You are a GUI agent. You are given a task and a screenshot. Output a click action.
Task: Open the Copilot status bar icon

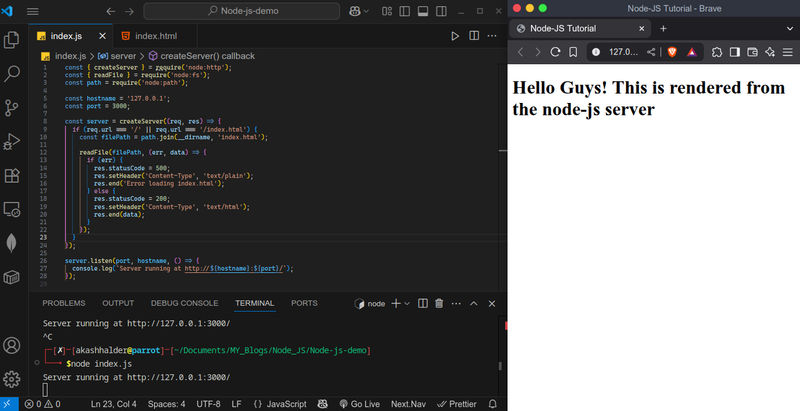[322, 404]
